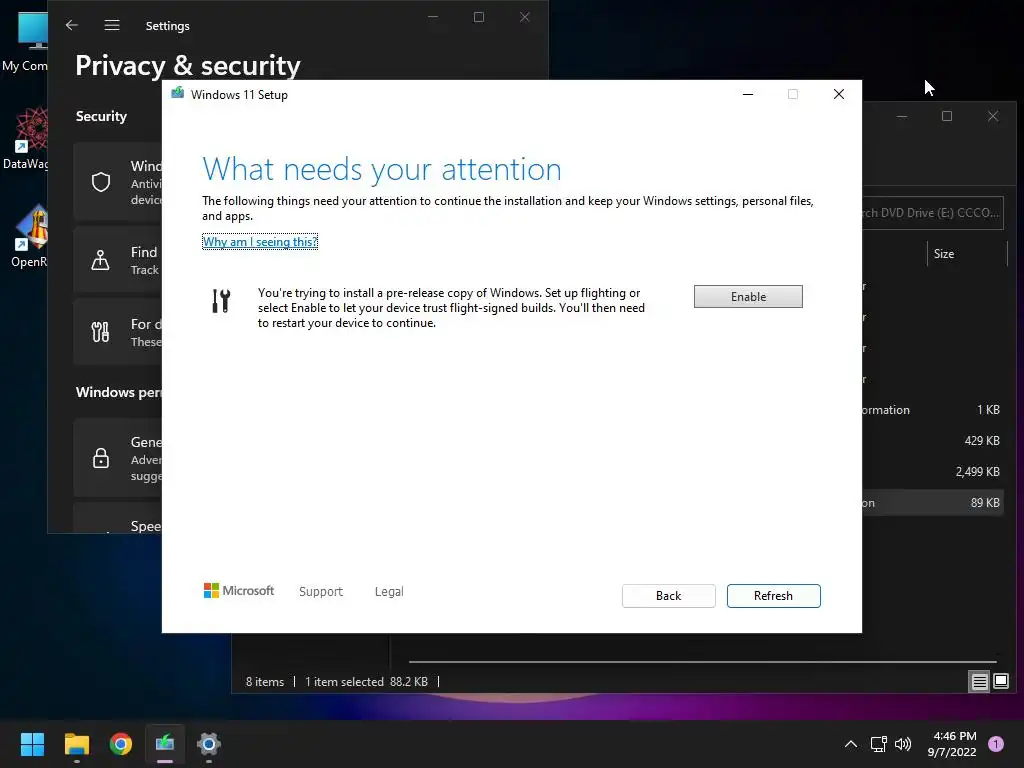Select the 2,499 KB file row
Image resolution: width=1024 pixels, height=768 pixels.
(933, 472)
